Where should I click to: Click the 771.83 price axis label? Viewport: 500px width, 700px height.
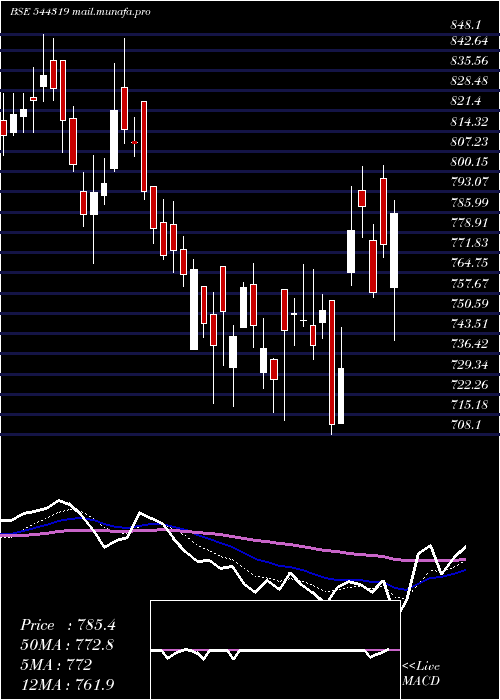[468, 242]
